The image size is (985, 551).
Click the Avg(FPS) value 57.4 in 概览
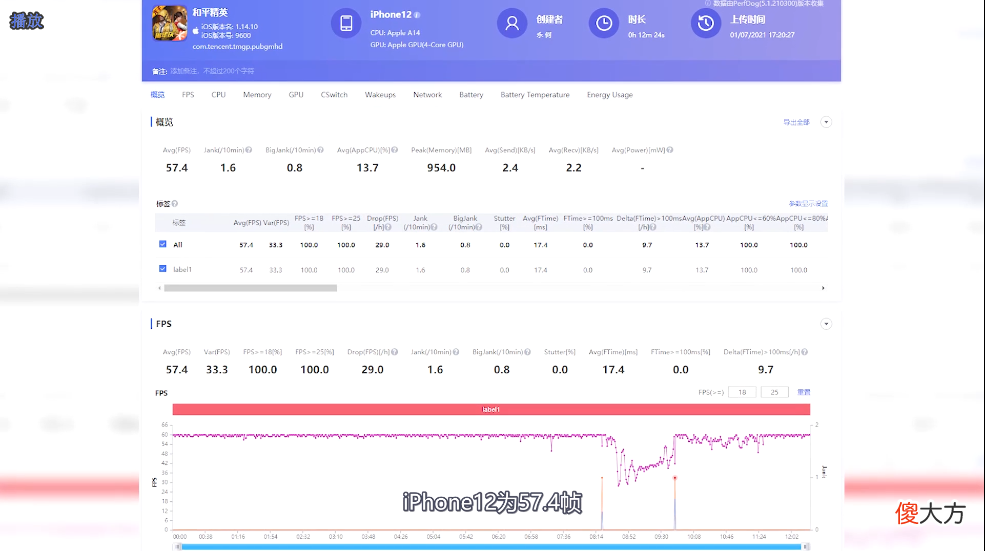coord(177,168)
